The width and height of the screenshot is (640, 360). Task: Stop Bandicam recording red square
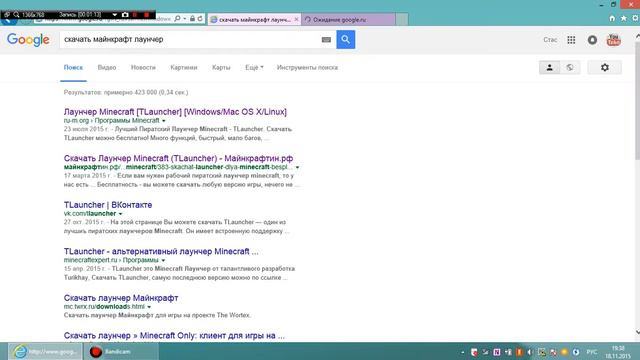click(x=147, y=15)
